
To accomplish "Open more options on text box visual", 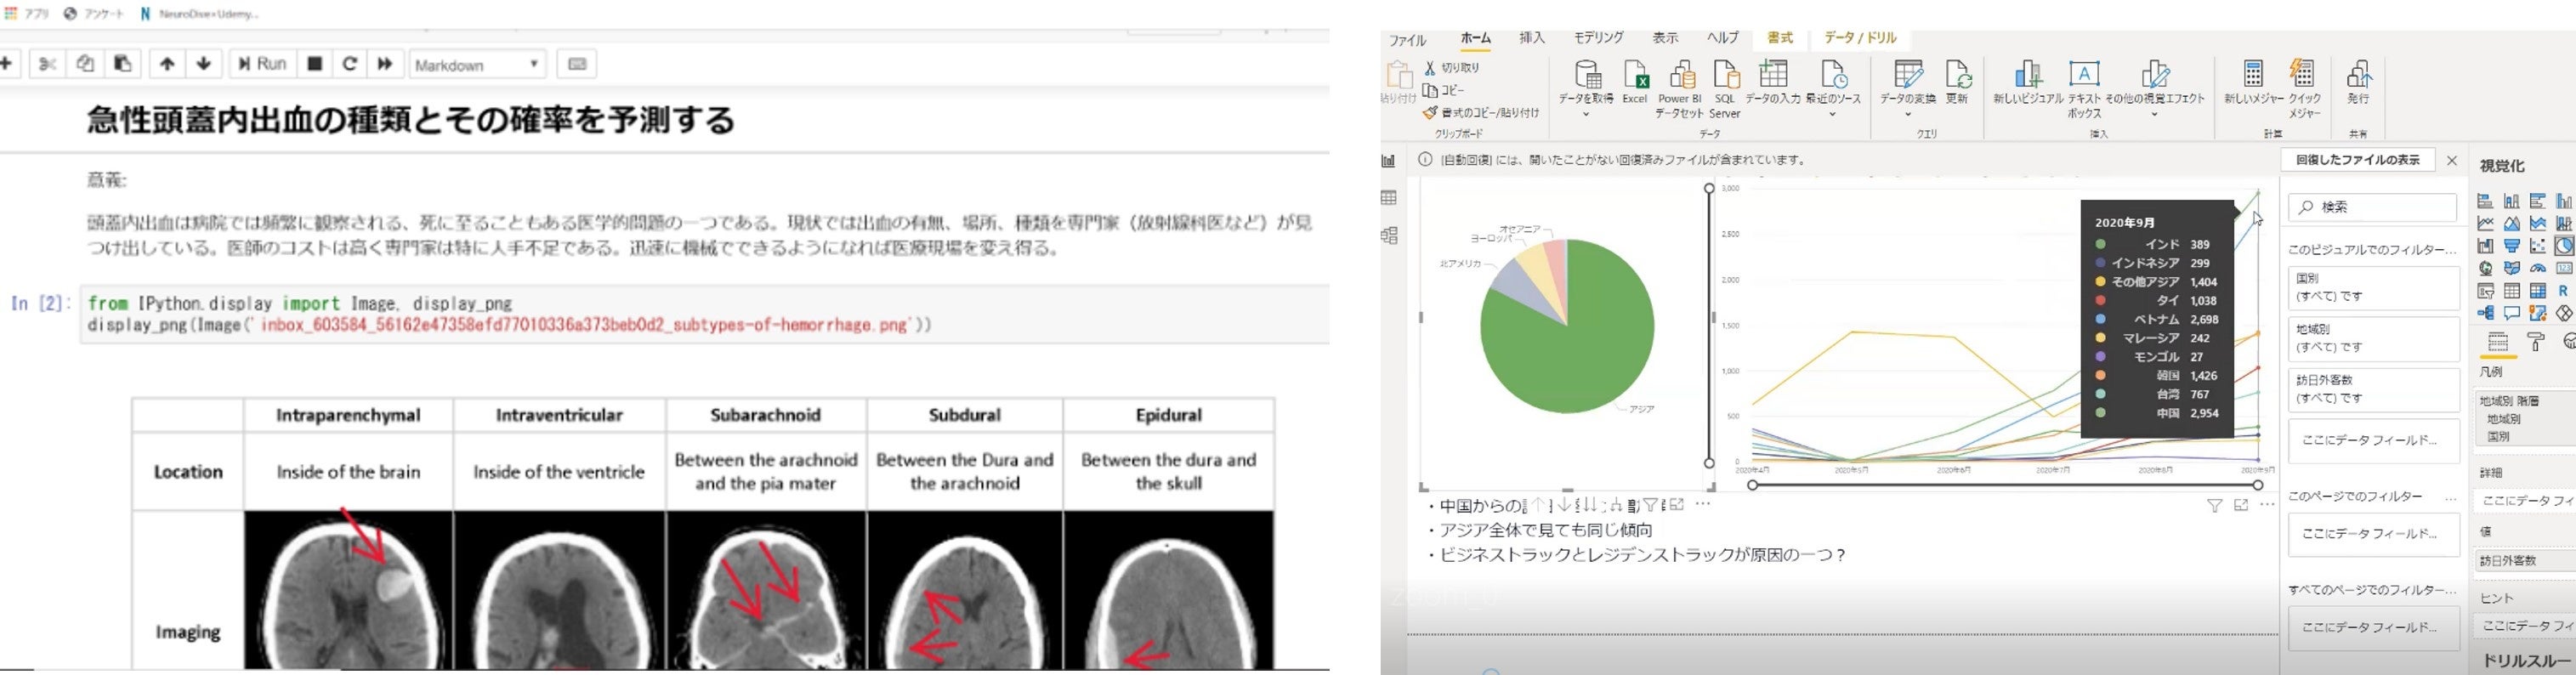I will [x=2267, y=506].
